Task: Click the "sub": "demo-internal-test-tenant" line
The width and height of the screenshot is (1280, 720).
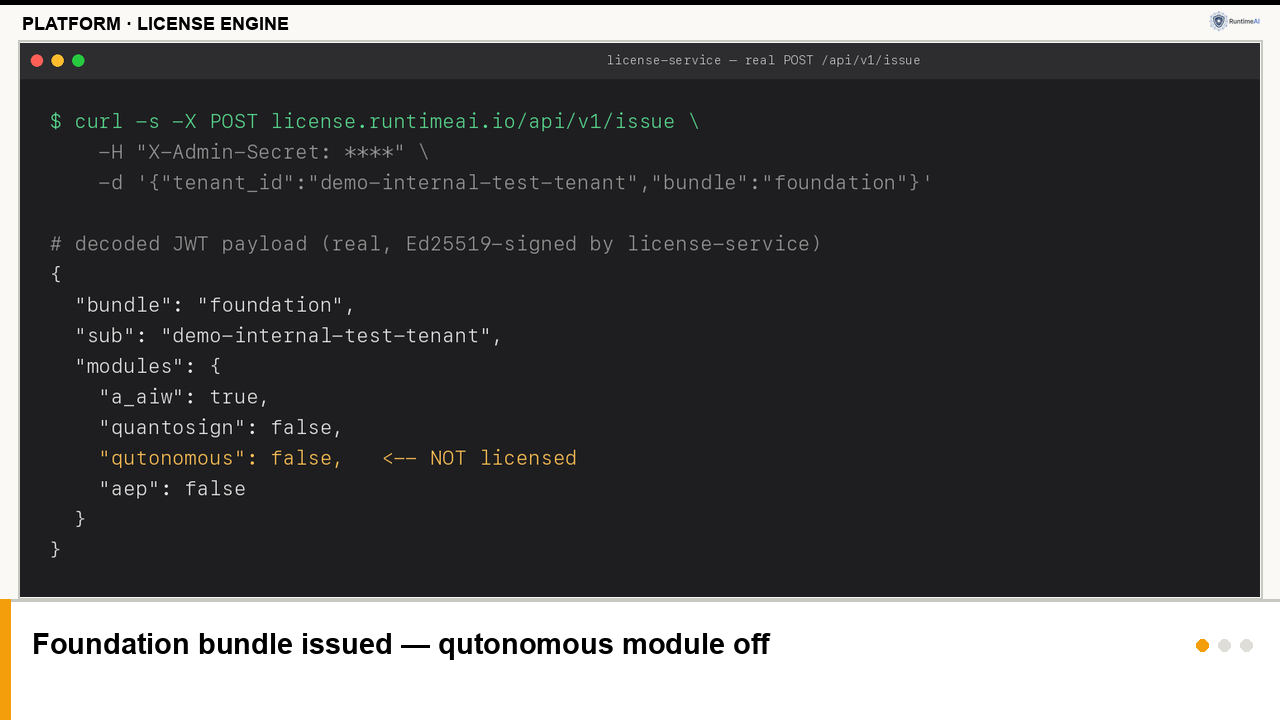Action: (289, 336)
